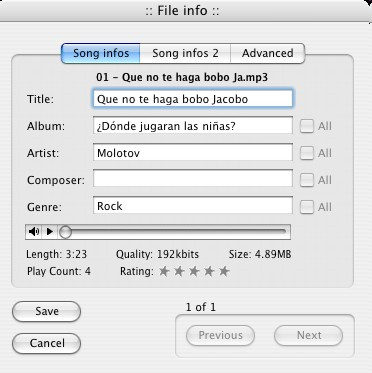Cancel the file info dialog
The width and height of the screenshot is (372, 373).
pos(47,343)
